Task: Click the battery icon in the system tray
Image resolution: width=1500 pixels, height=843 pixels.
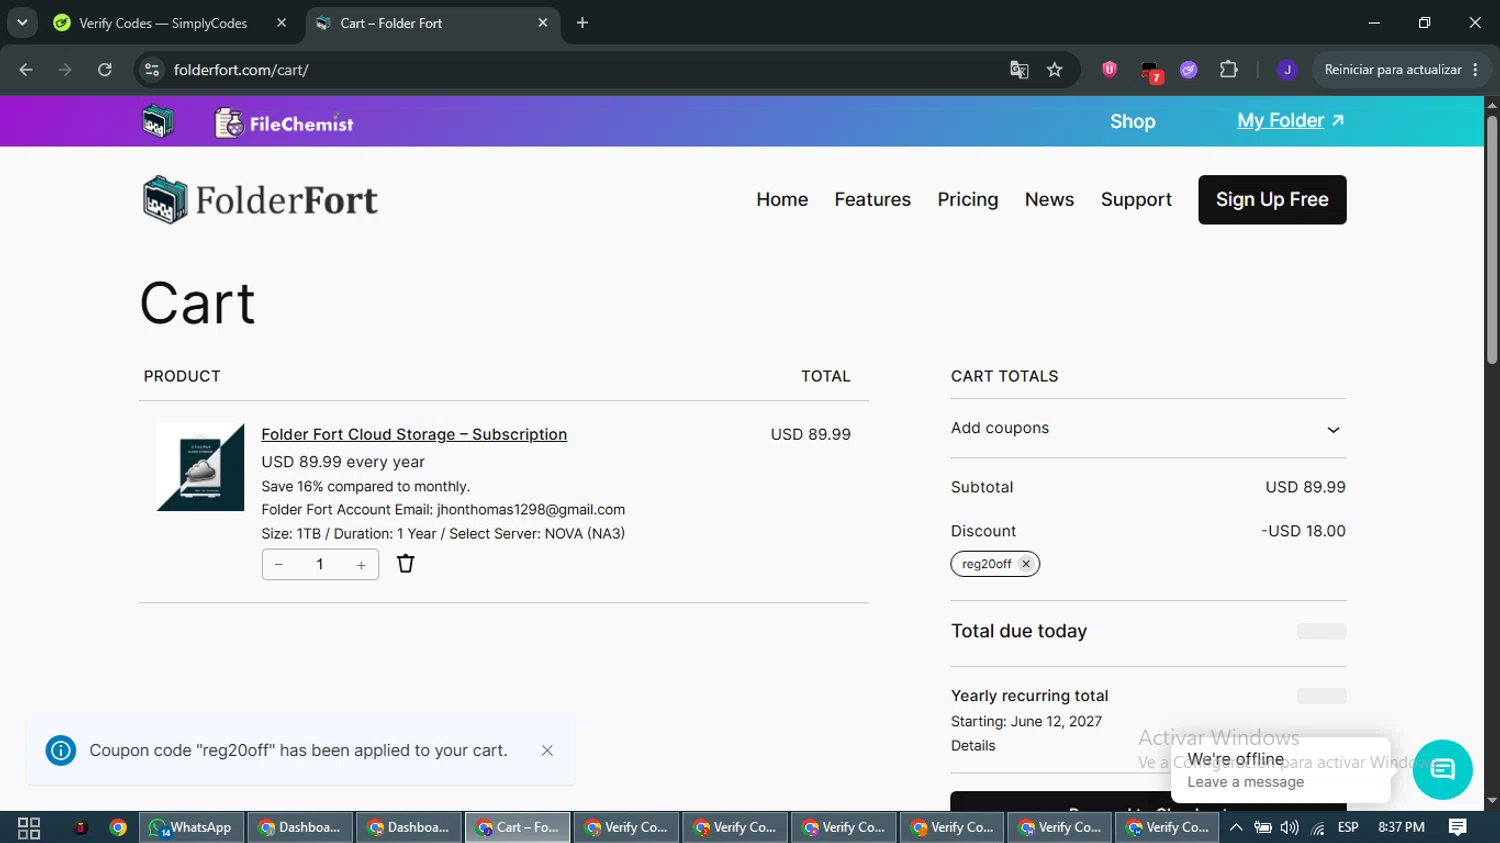Action: pos(1263,828)
